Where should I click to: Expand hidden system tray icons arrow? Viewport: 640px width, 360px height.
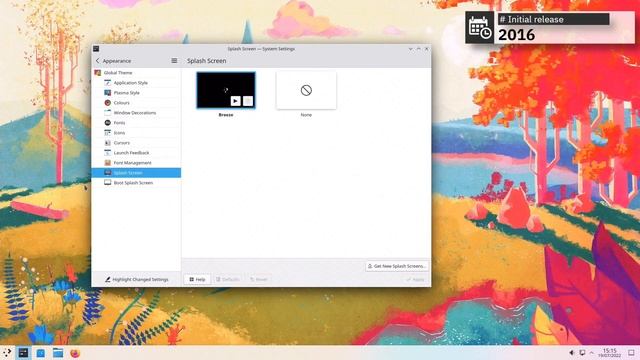(592, 353)
